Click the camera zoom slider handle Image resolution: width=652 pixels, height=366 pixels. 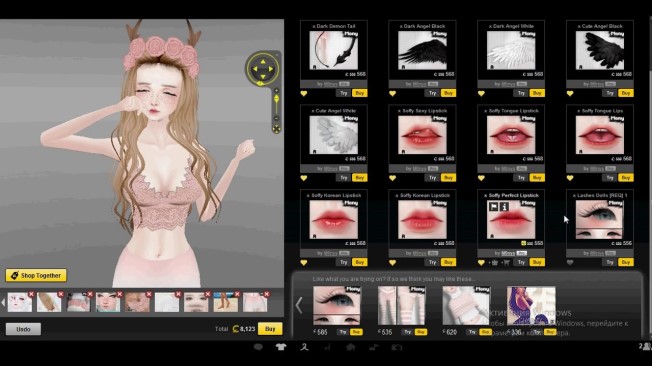(x=277, y=99)
